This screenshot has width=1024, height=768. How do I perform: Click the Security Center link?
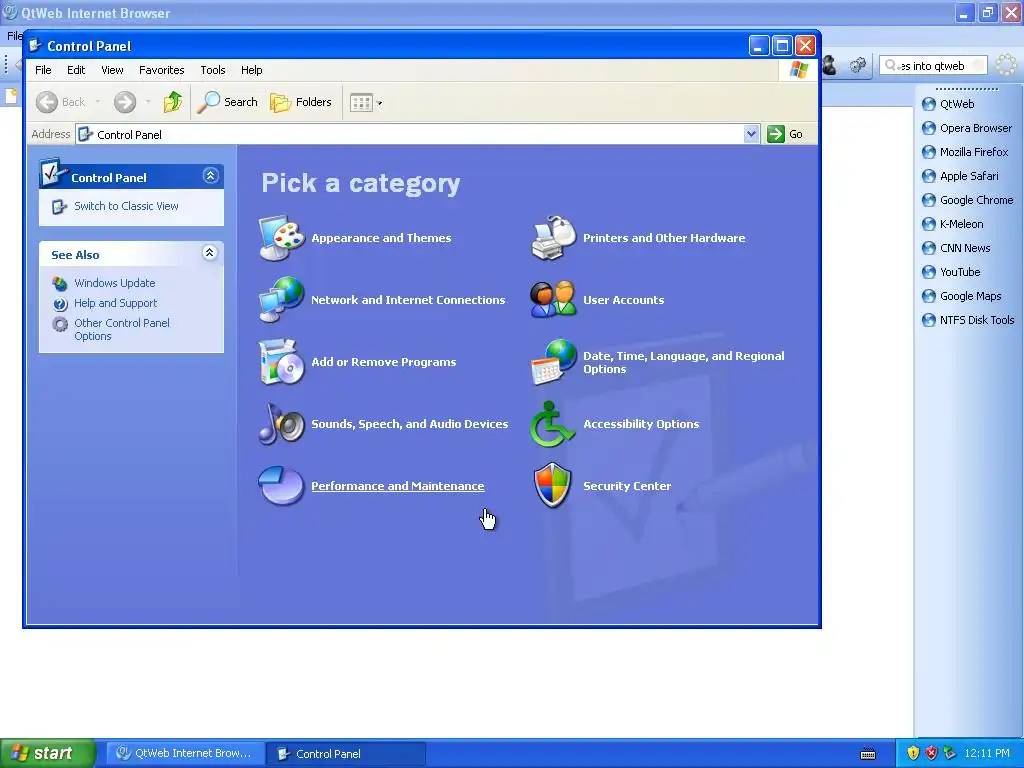tap(627, 486)
